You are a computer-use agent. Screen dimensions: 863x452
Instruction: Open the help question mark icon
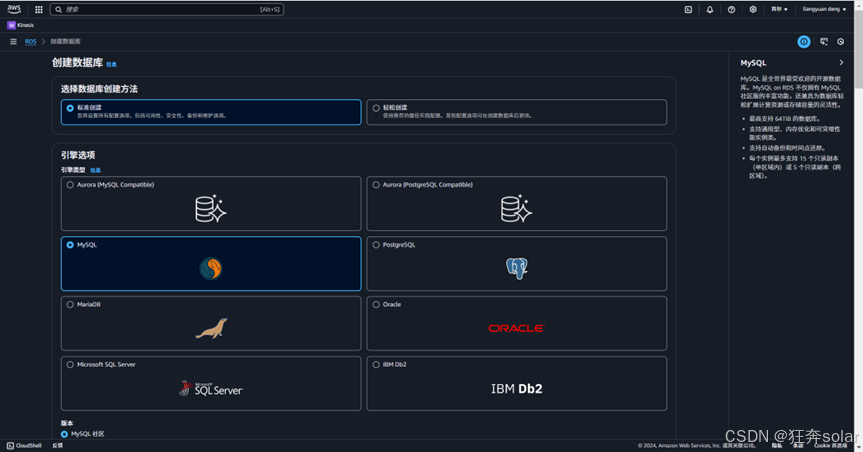pyautogui.click(x=731, y=9)
